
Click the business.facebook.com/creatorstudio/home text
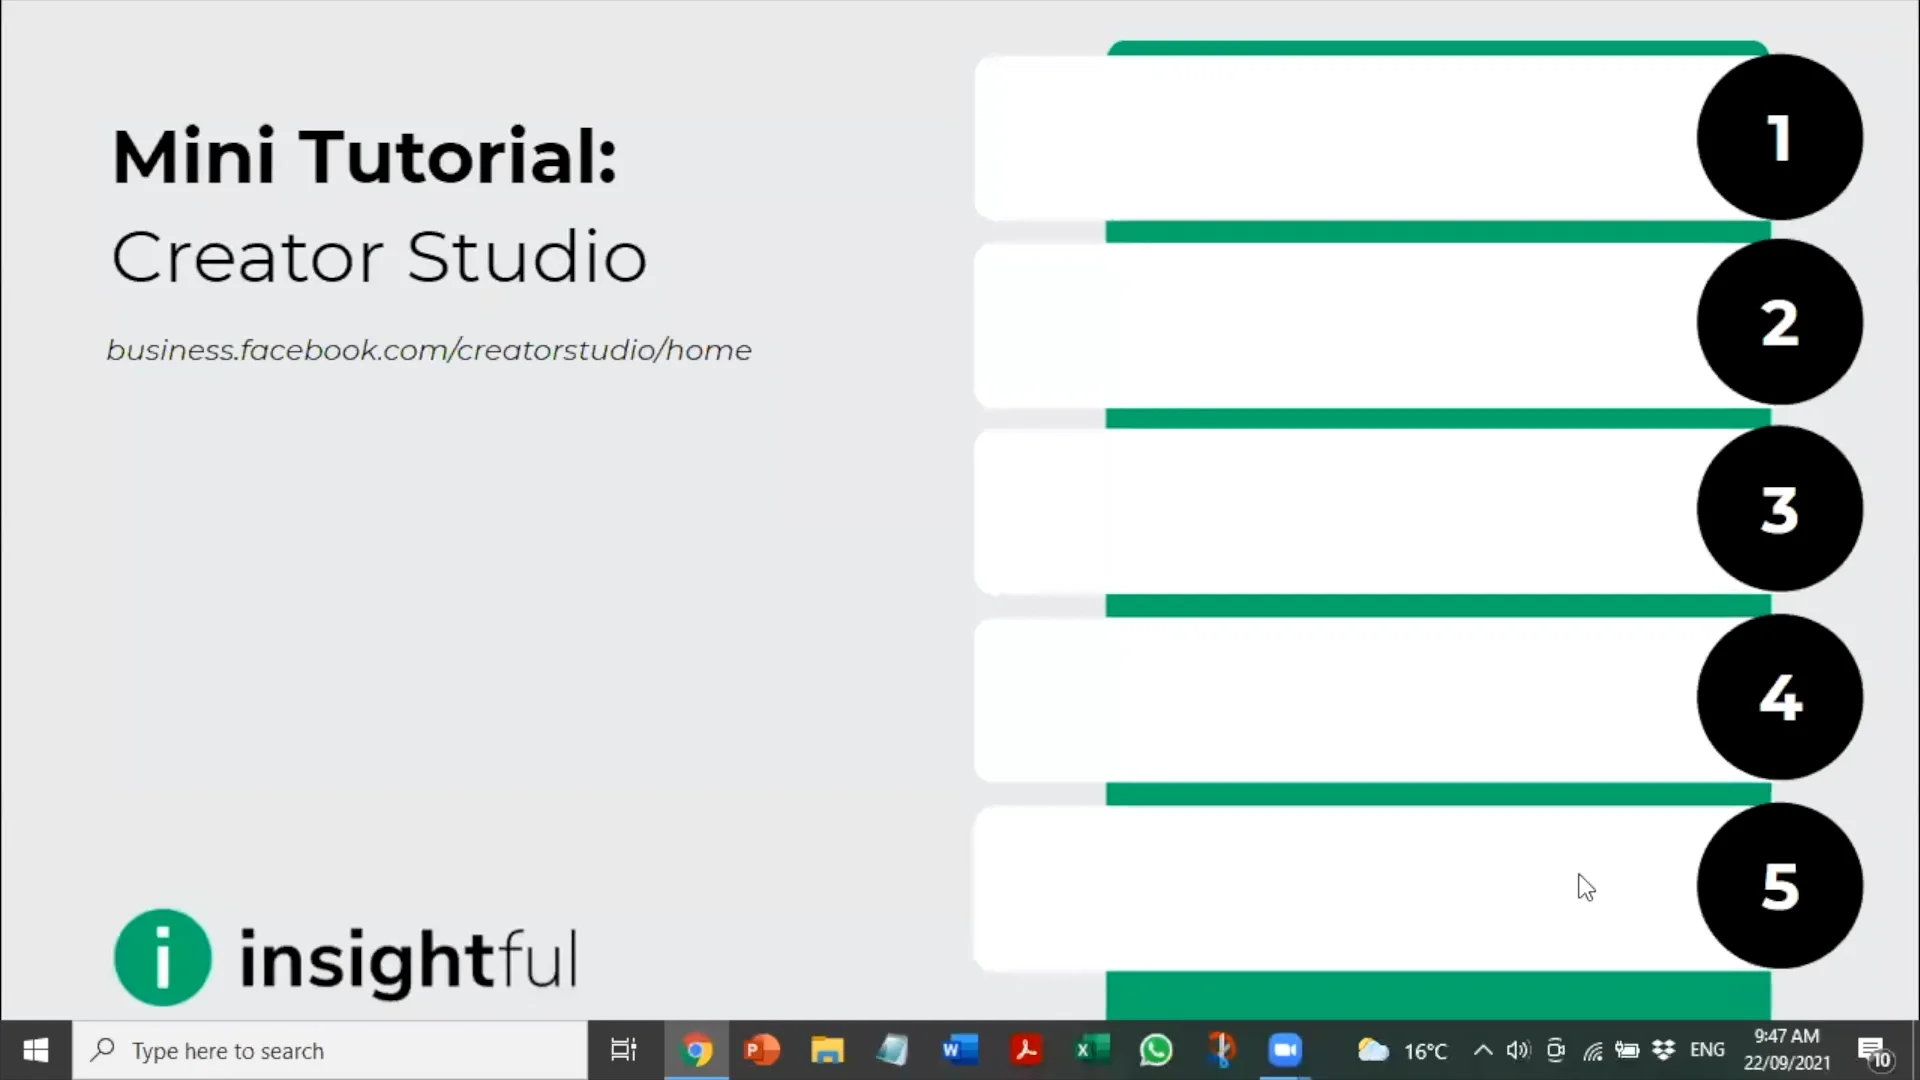pos(429,351)
